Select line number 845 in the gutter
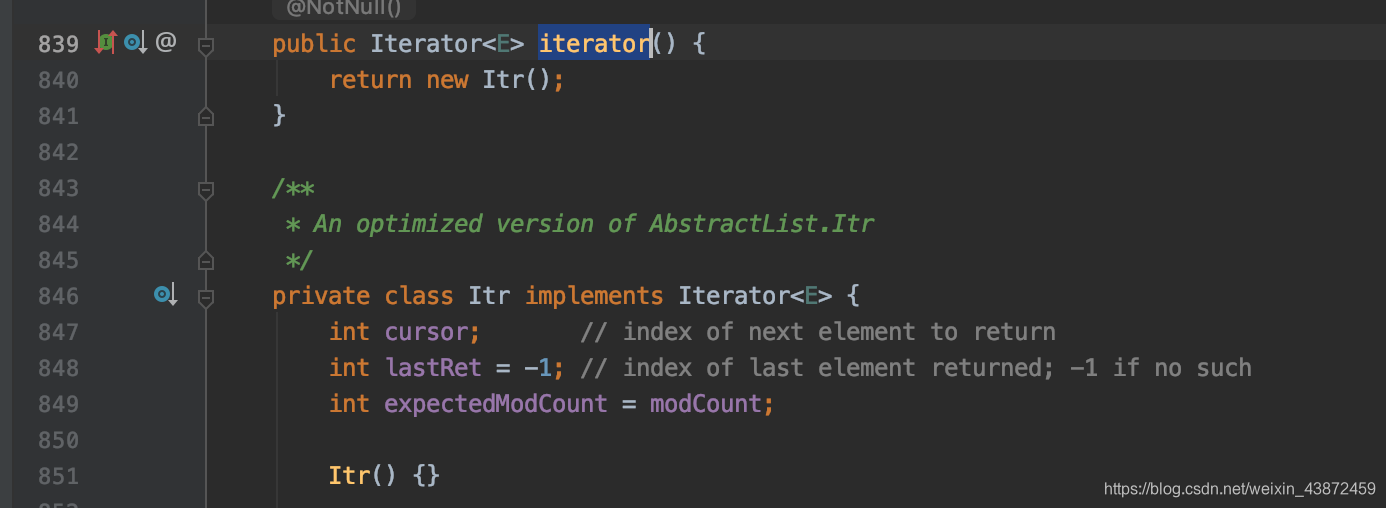 click(58, 260)
